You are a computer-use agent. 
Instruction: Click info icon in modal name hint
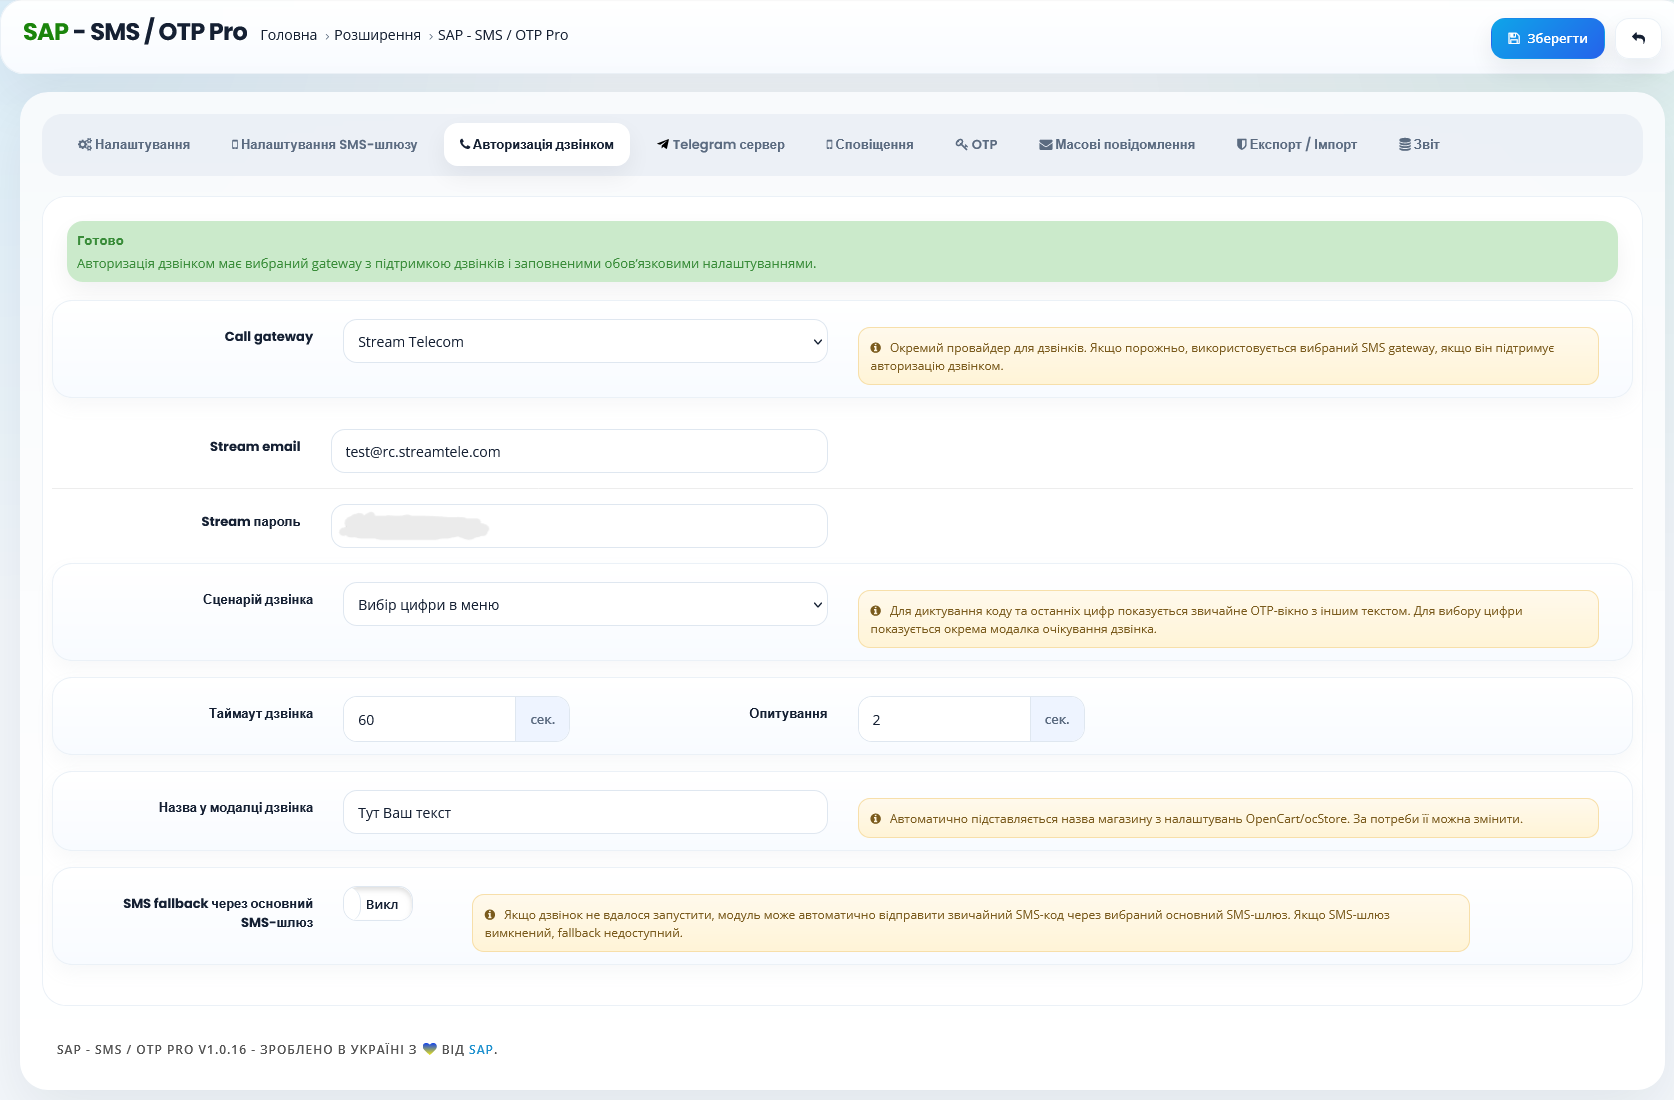point(876,819)
